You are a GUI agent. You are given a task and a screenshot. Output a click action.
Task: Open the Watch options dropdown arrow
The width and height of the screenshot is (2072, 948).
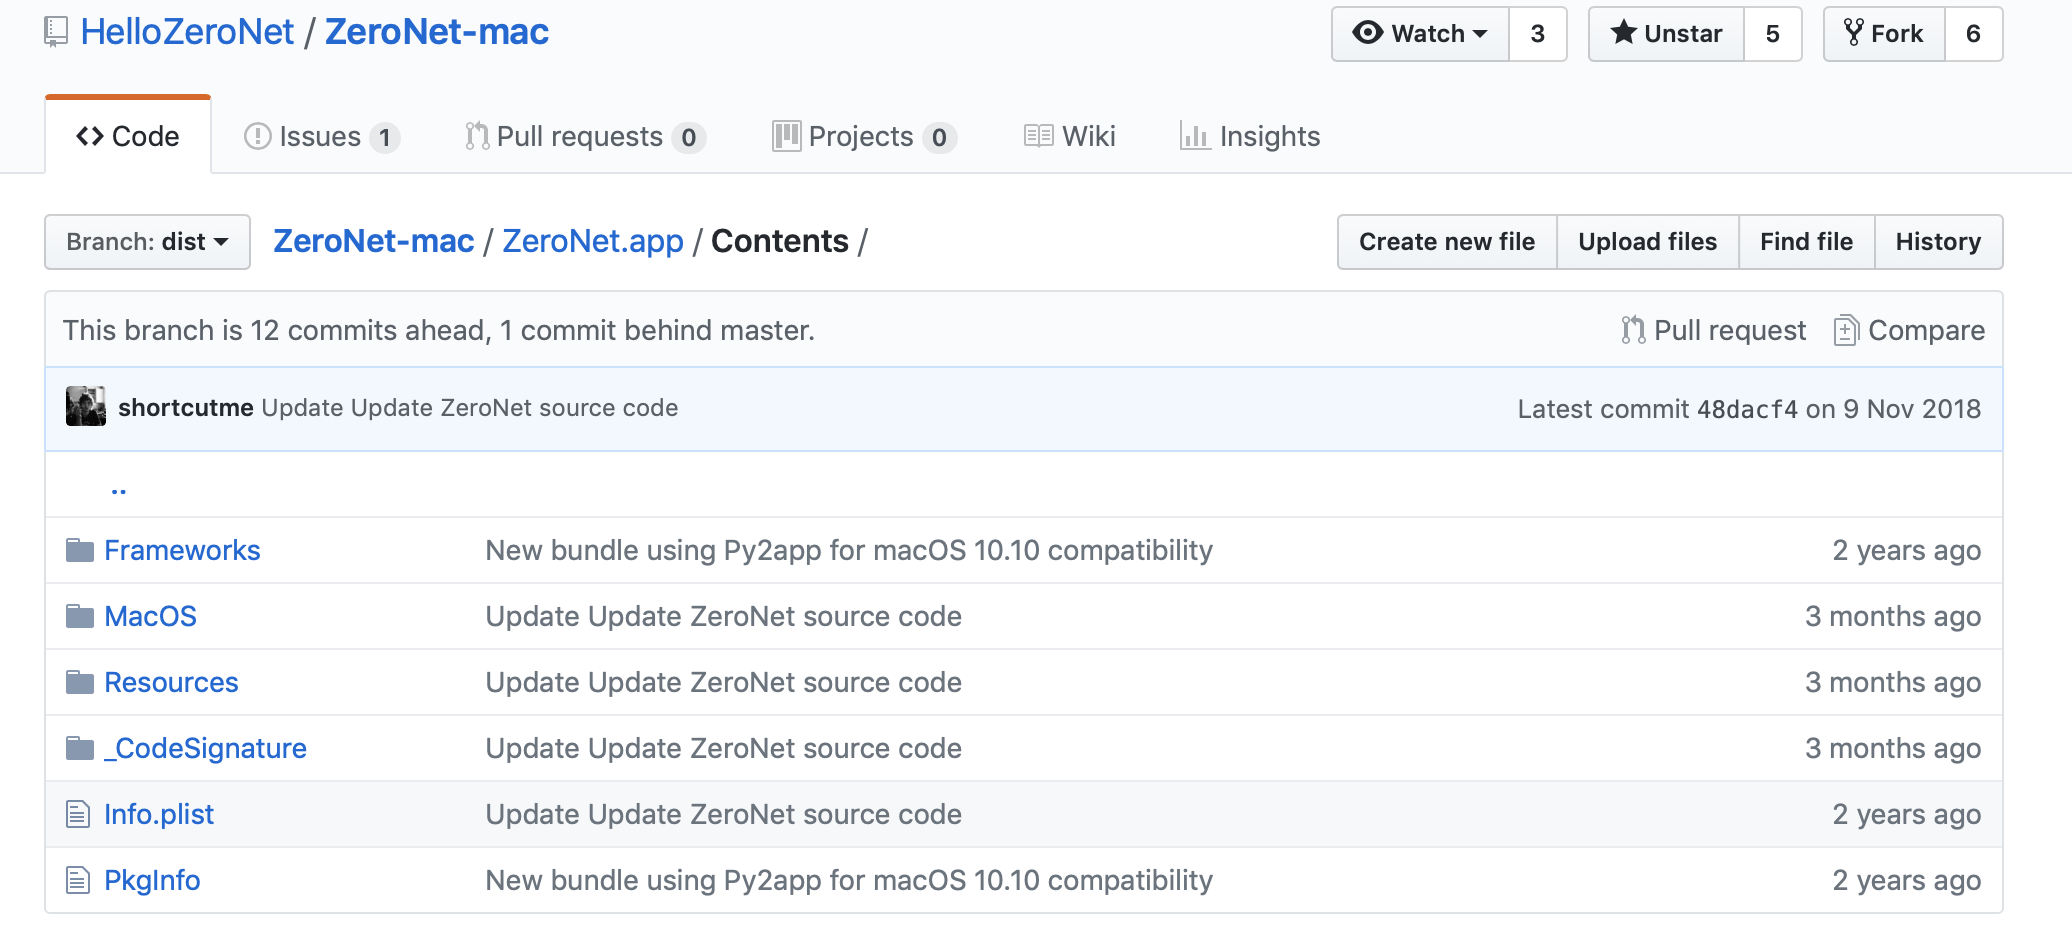[1483, 32]
